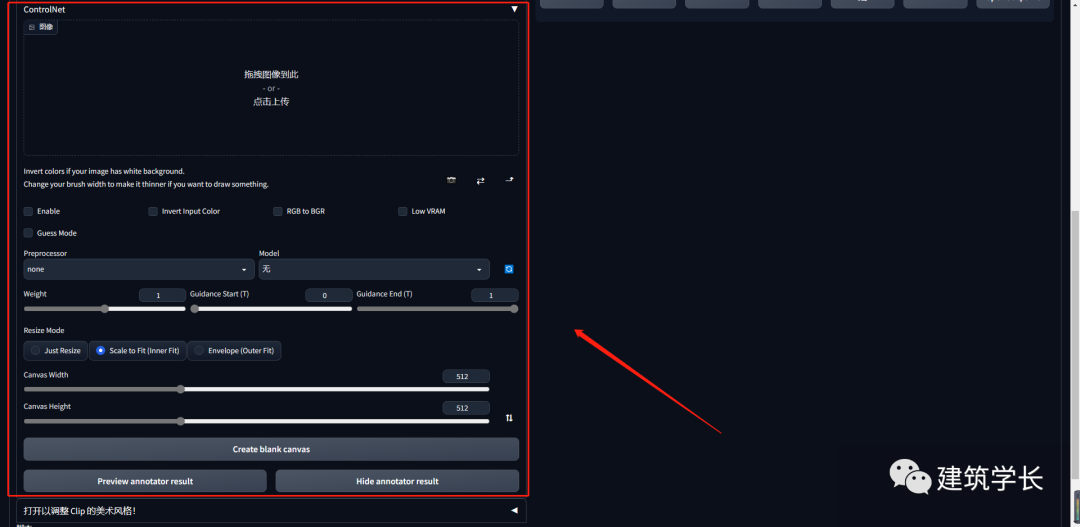Adjust the Weight slider
This screenshot has width=1080, height=527.
tap(105, 309)
